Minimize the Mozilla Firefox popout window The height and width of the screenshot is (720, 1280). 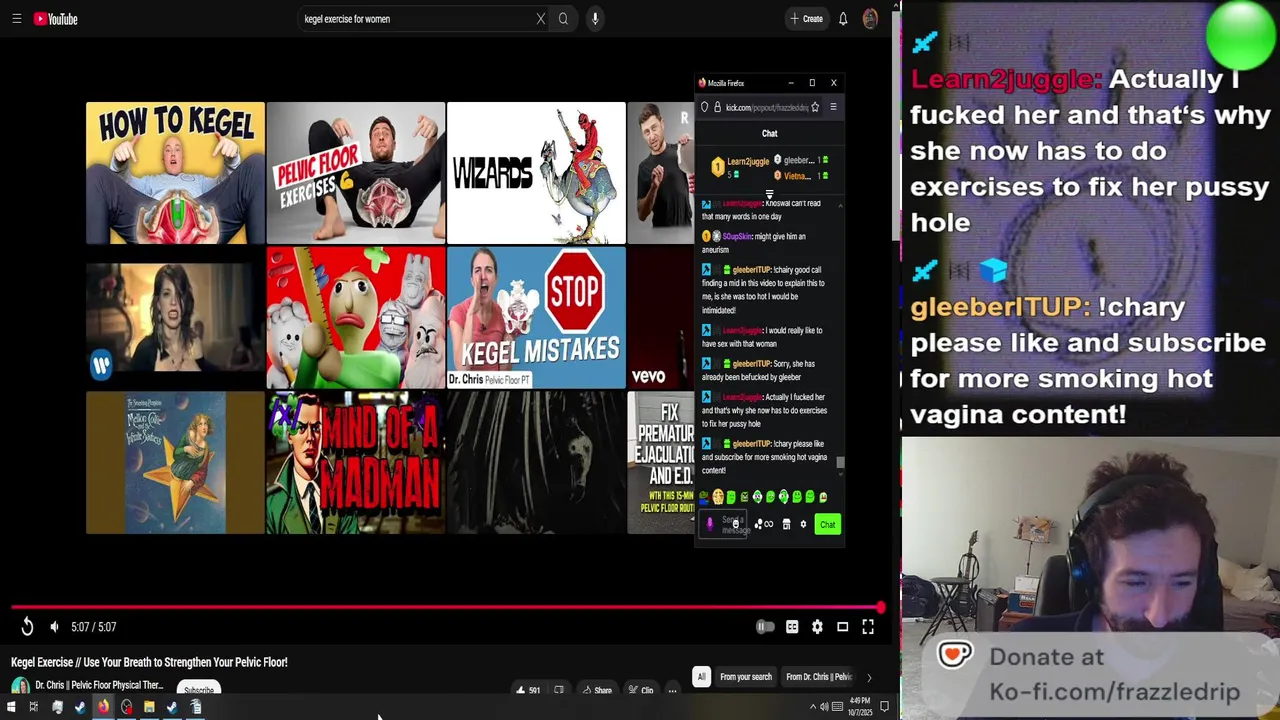coord(790,83)
